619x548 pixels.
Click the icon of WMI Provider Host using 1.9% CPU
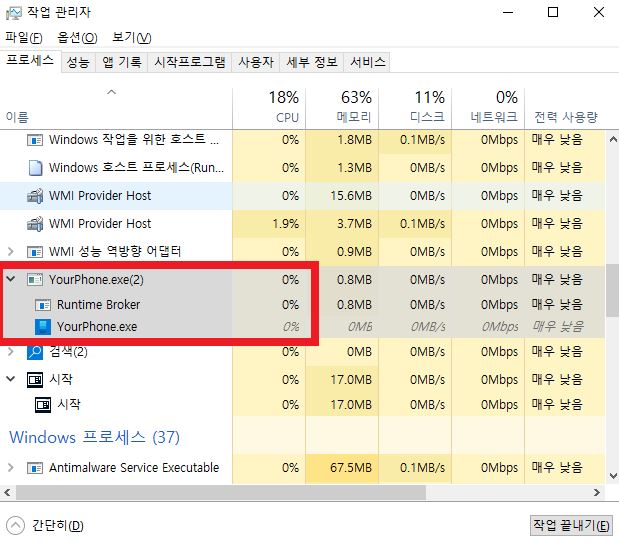coord(35,224)
